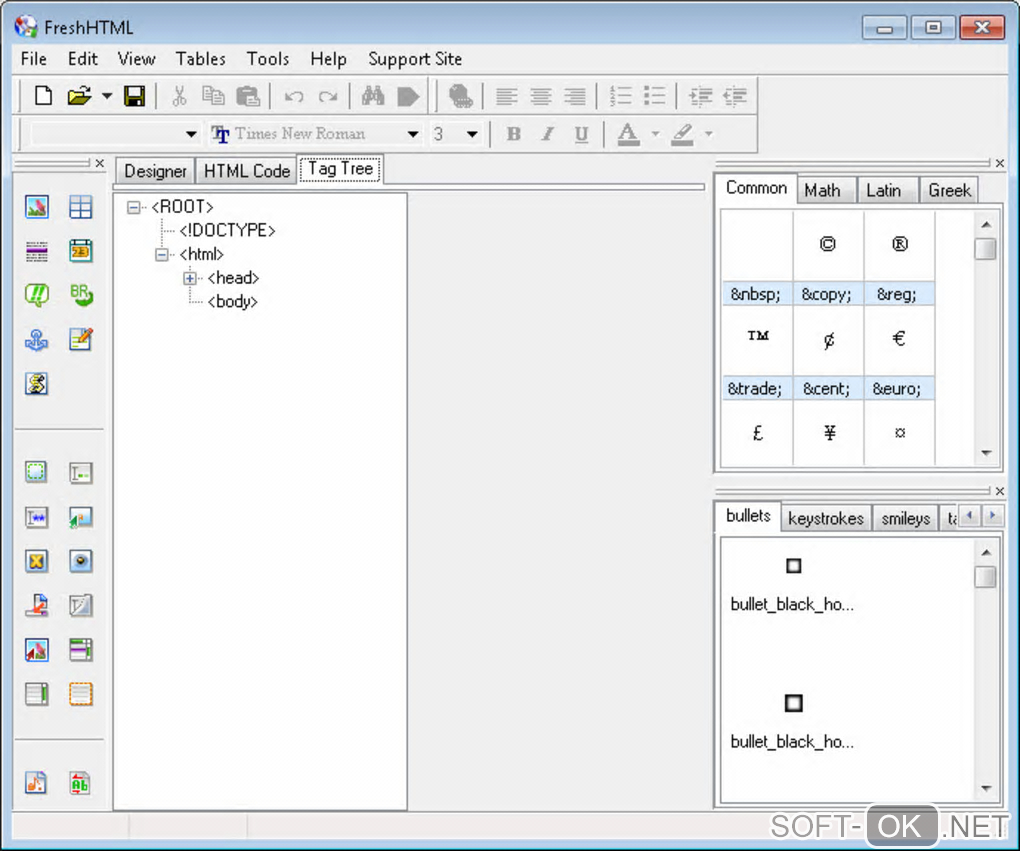Select the <!DOCTYPE> tree item
The image size is (1020, 851).
pyautogui.click(x=227, y=230)
